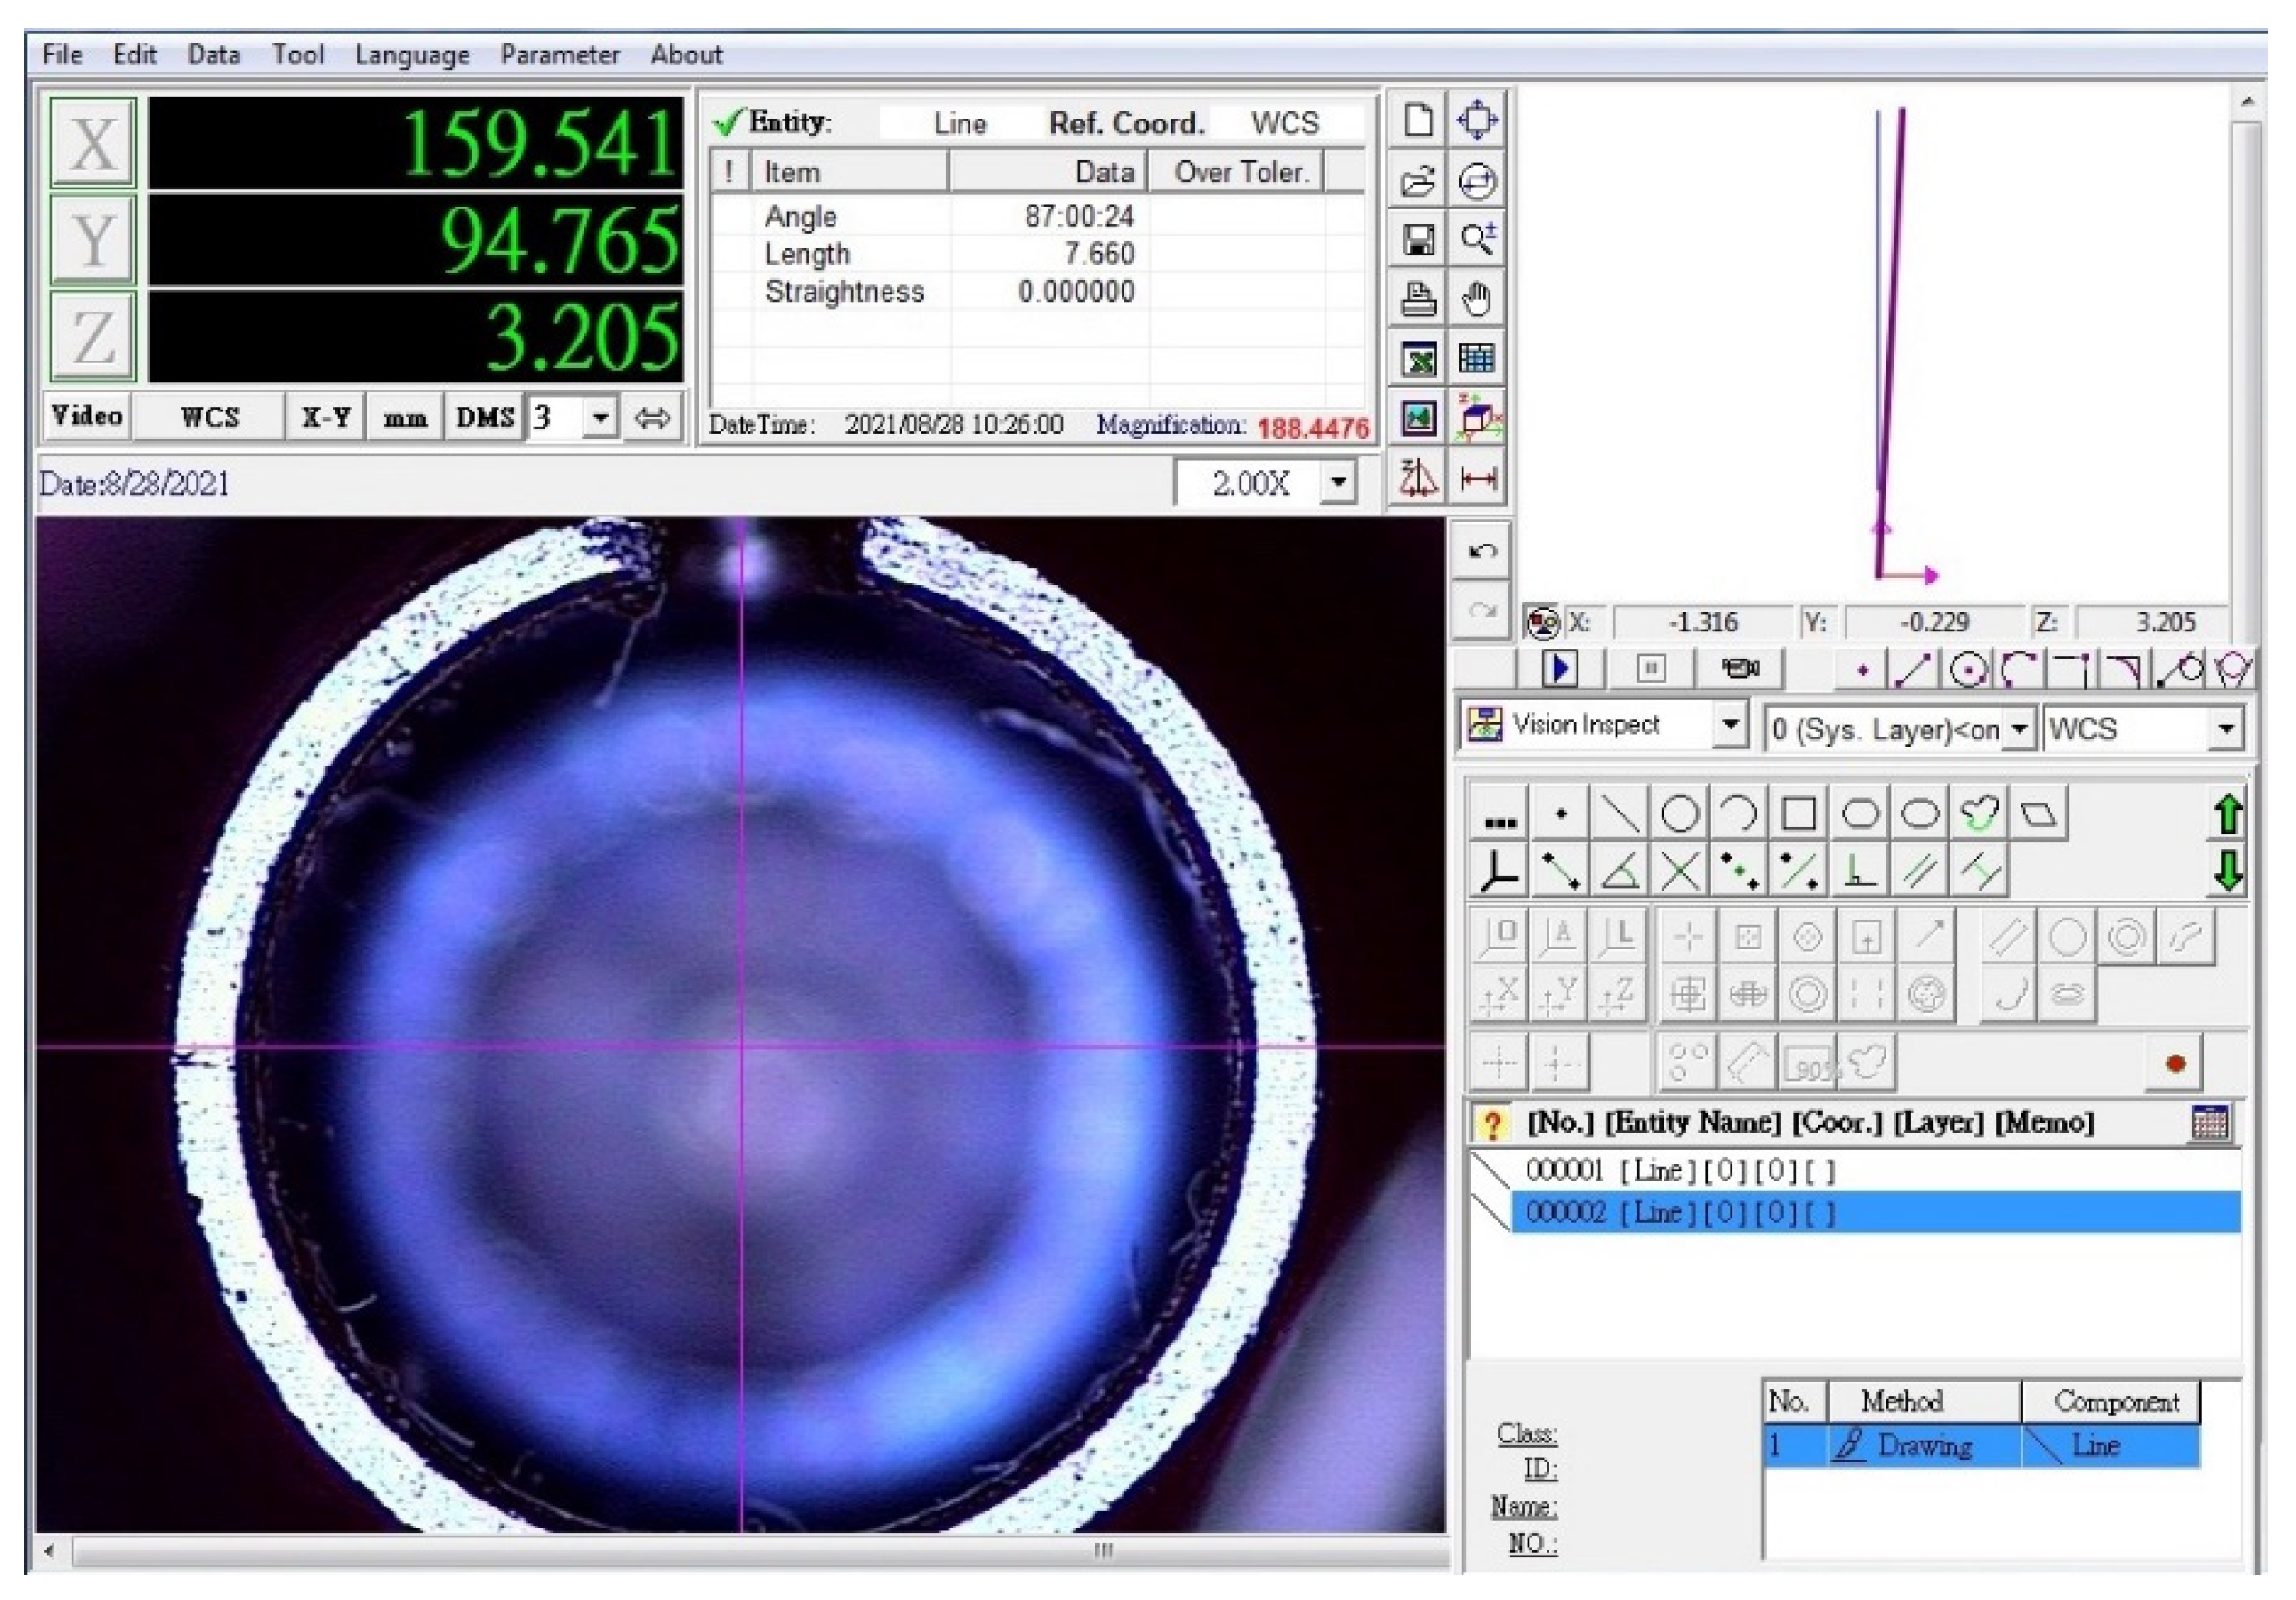Open the 2.00X magnification dropdown
The height and width of the screenshot is (1600, 2296).
1338,483
